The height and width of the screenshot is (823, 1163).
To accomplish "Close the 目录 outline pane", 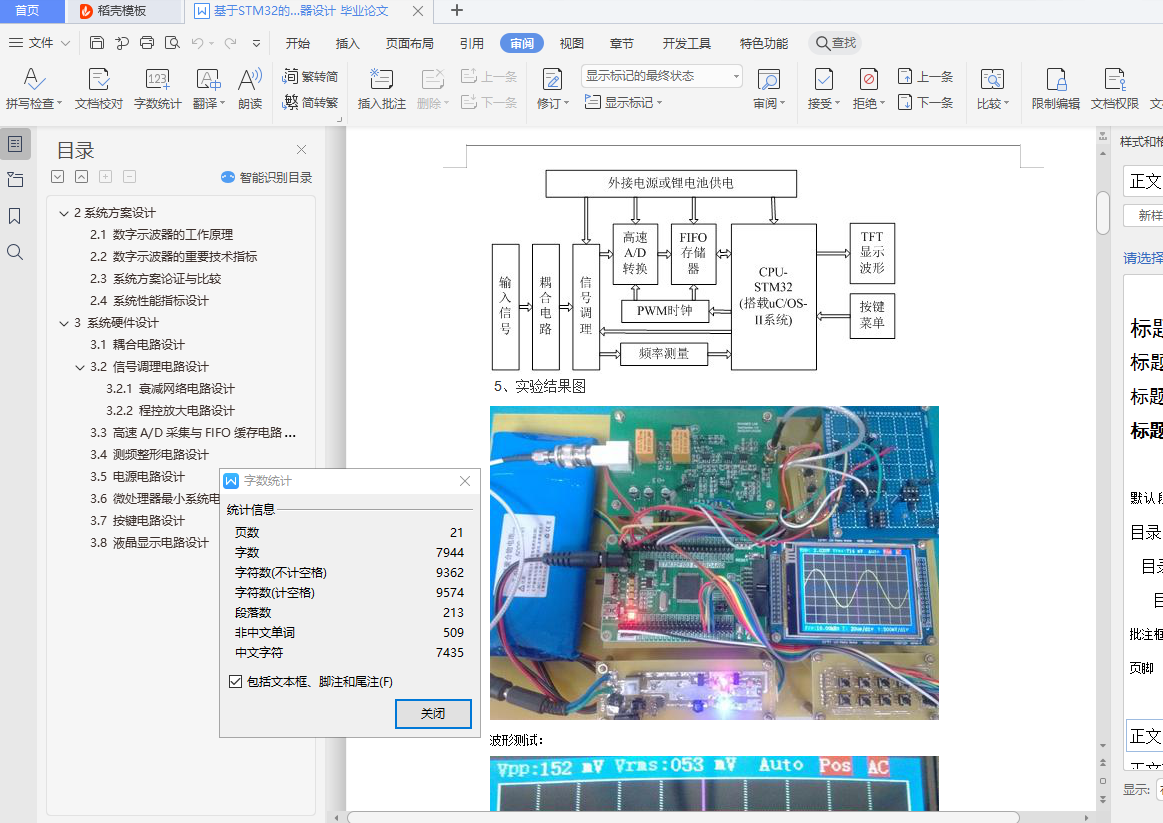I will (x=301, y=150).
